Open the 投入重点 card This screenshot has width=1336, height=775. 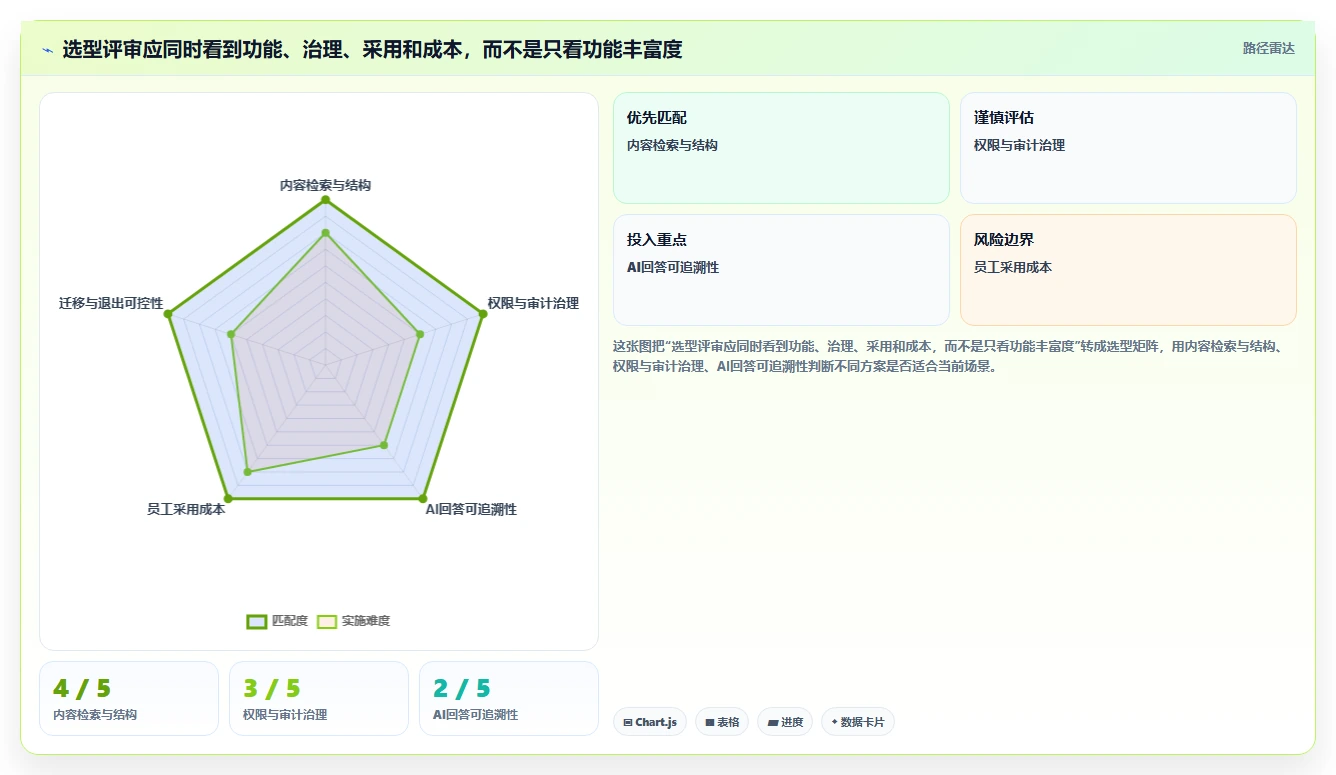click(x=781, y=270)
